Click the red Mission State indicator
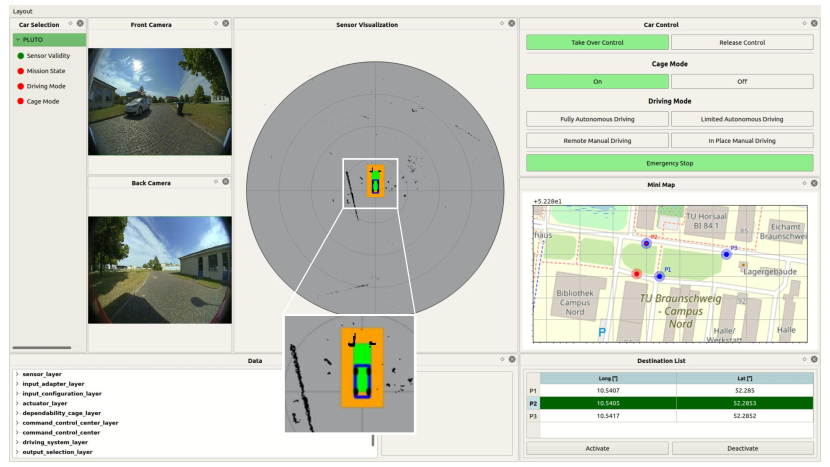Viewport: 830px width, 467px height. (x=21, y=71)
